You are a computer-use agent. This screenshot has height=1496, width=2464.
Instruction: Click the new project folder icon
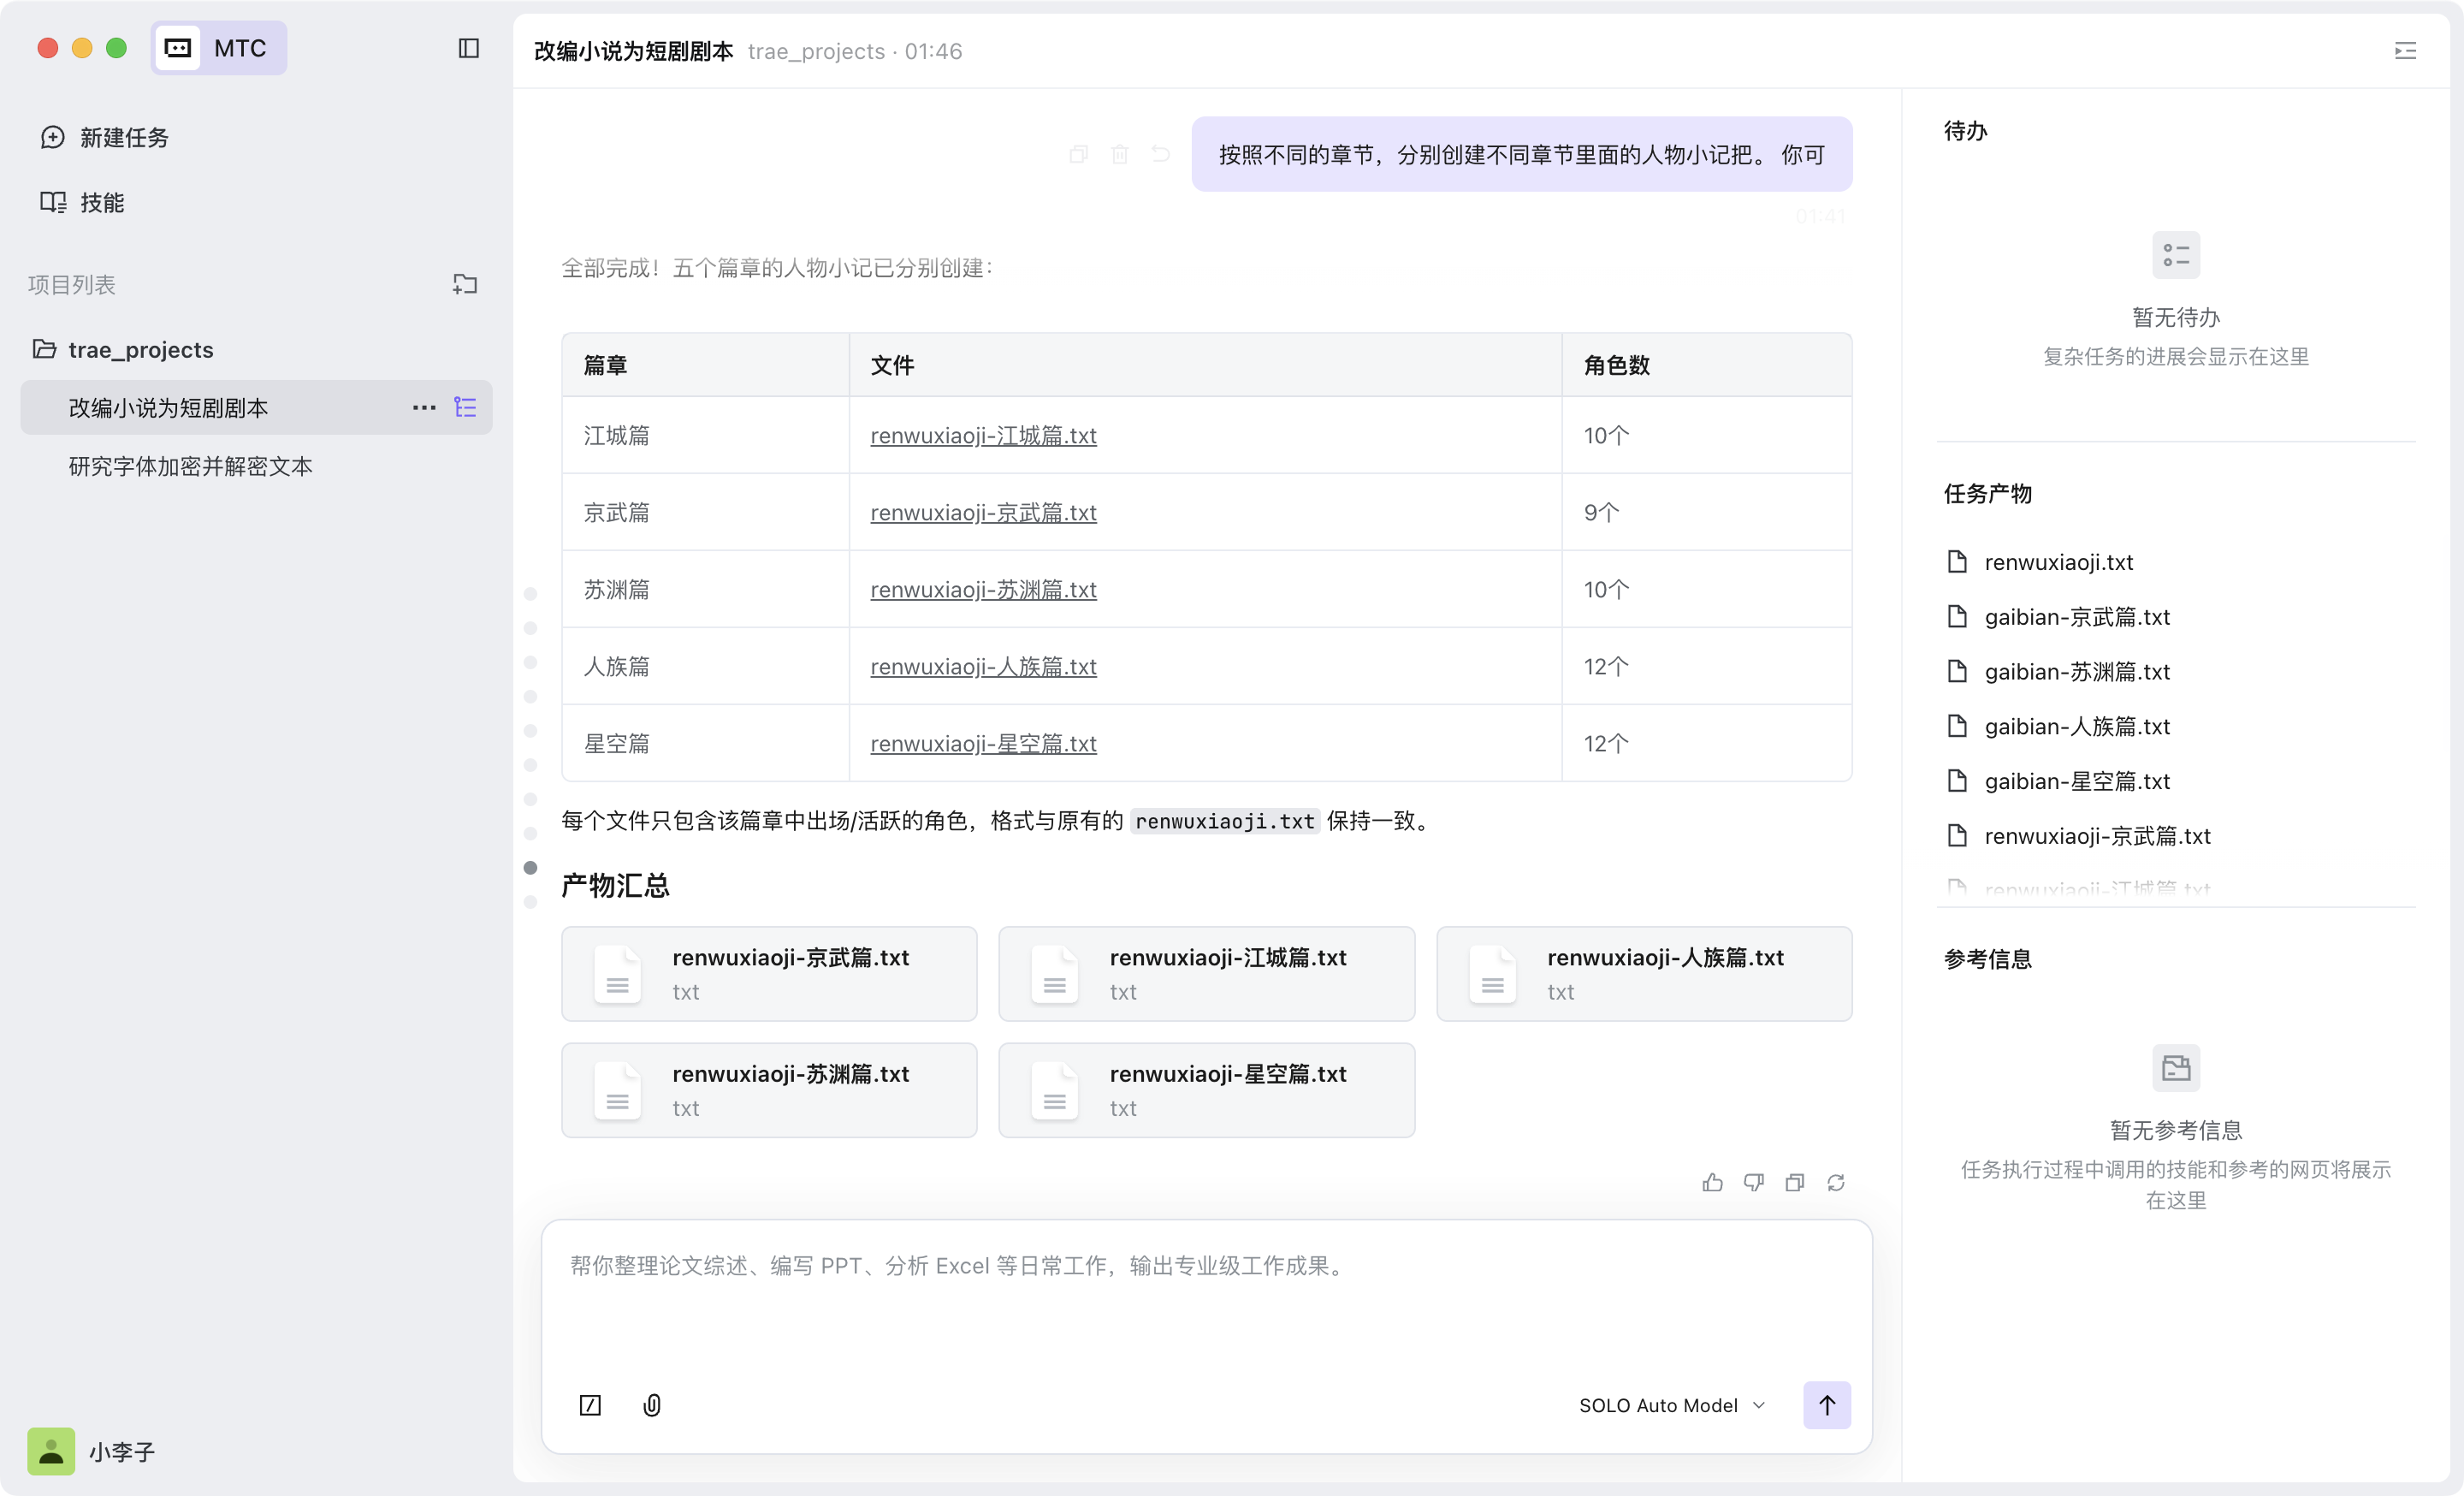[465, 284]
